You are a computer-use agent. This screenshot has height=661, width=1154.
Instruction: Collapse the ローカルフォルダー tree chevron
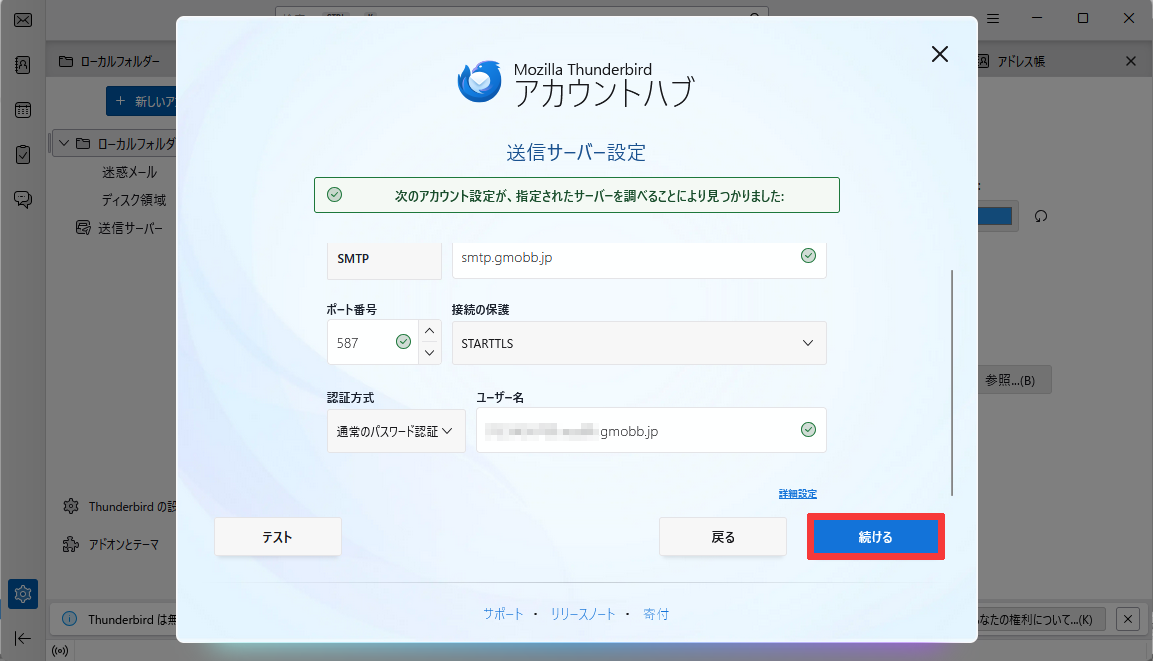pos(62,142)
